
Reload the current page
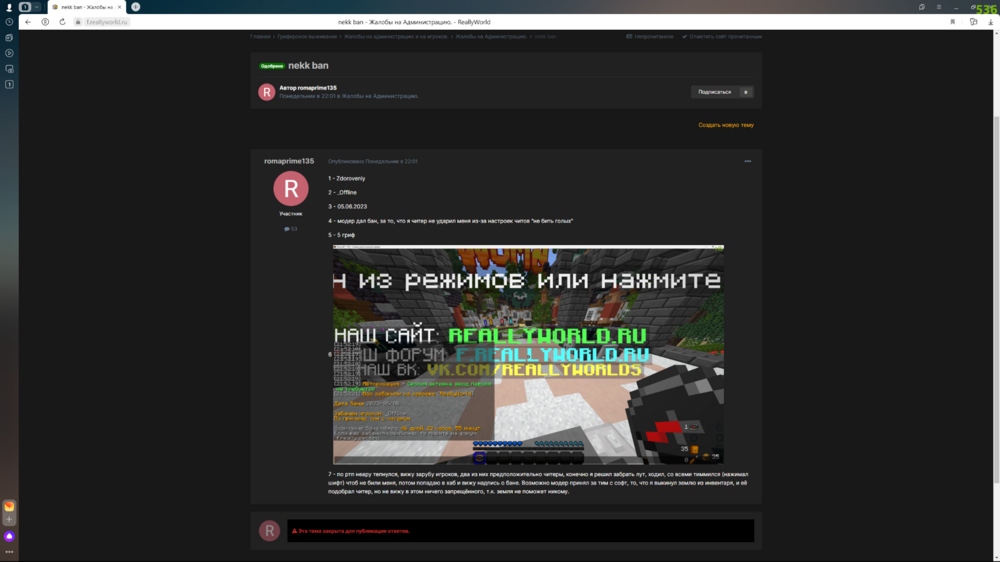(62, 22)
